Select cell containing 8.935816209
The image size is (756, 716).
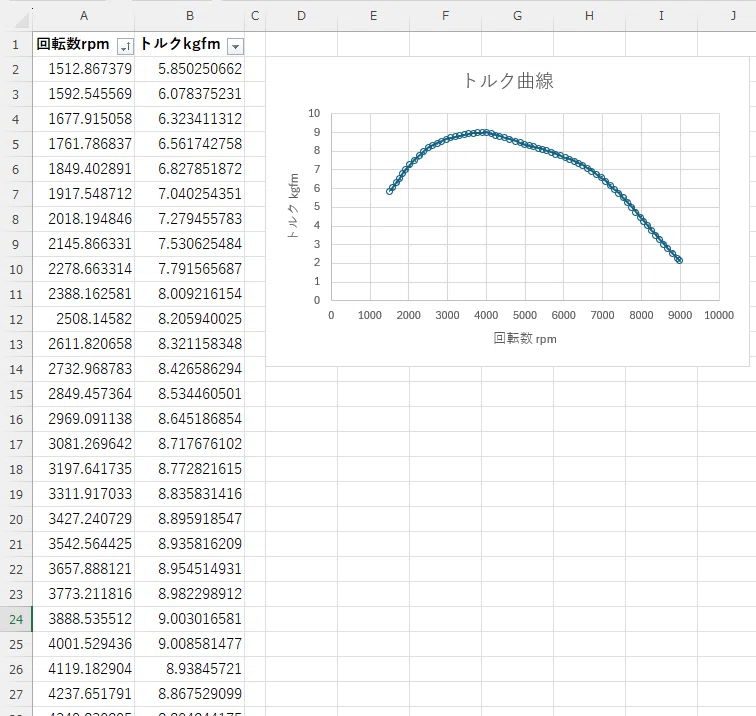(190, 544)
